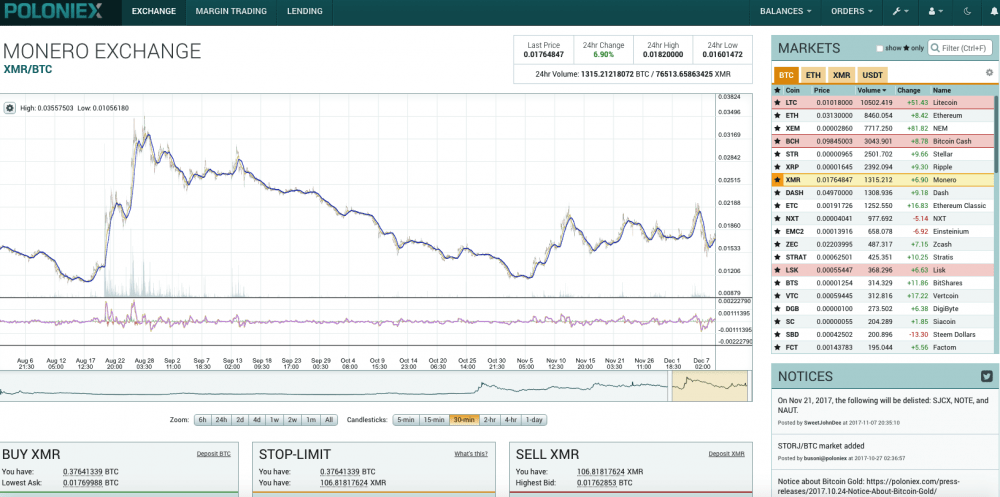Star the SC Siacoin row

point(777,322)
